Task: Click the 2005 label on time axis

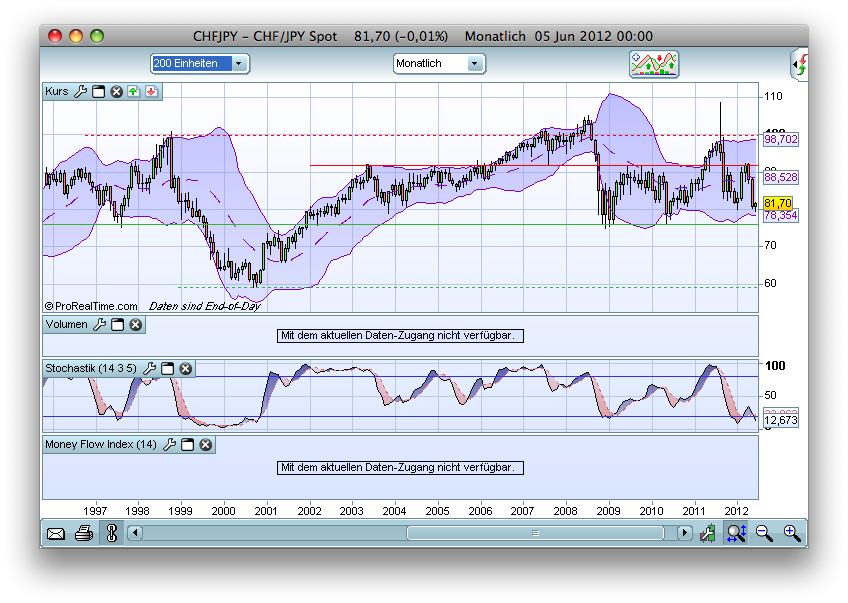Action: point(437,511)
